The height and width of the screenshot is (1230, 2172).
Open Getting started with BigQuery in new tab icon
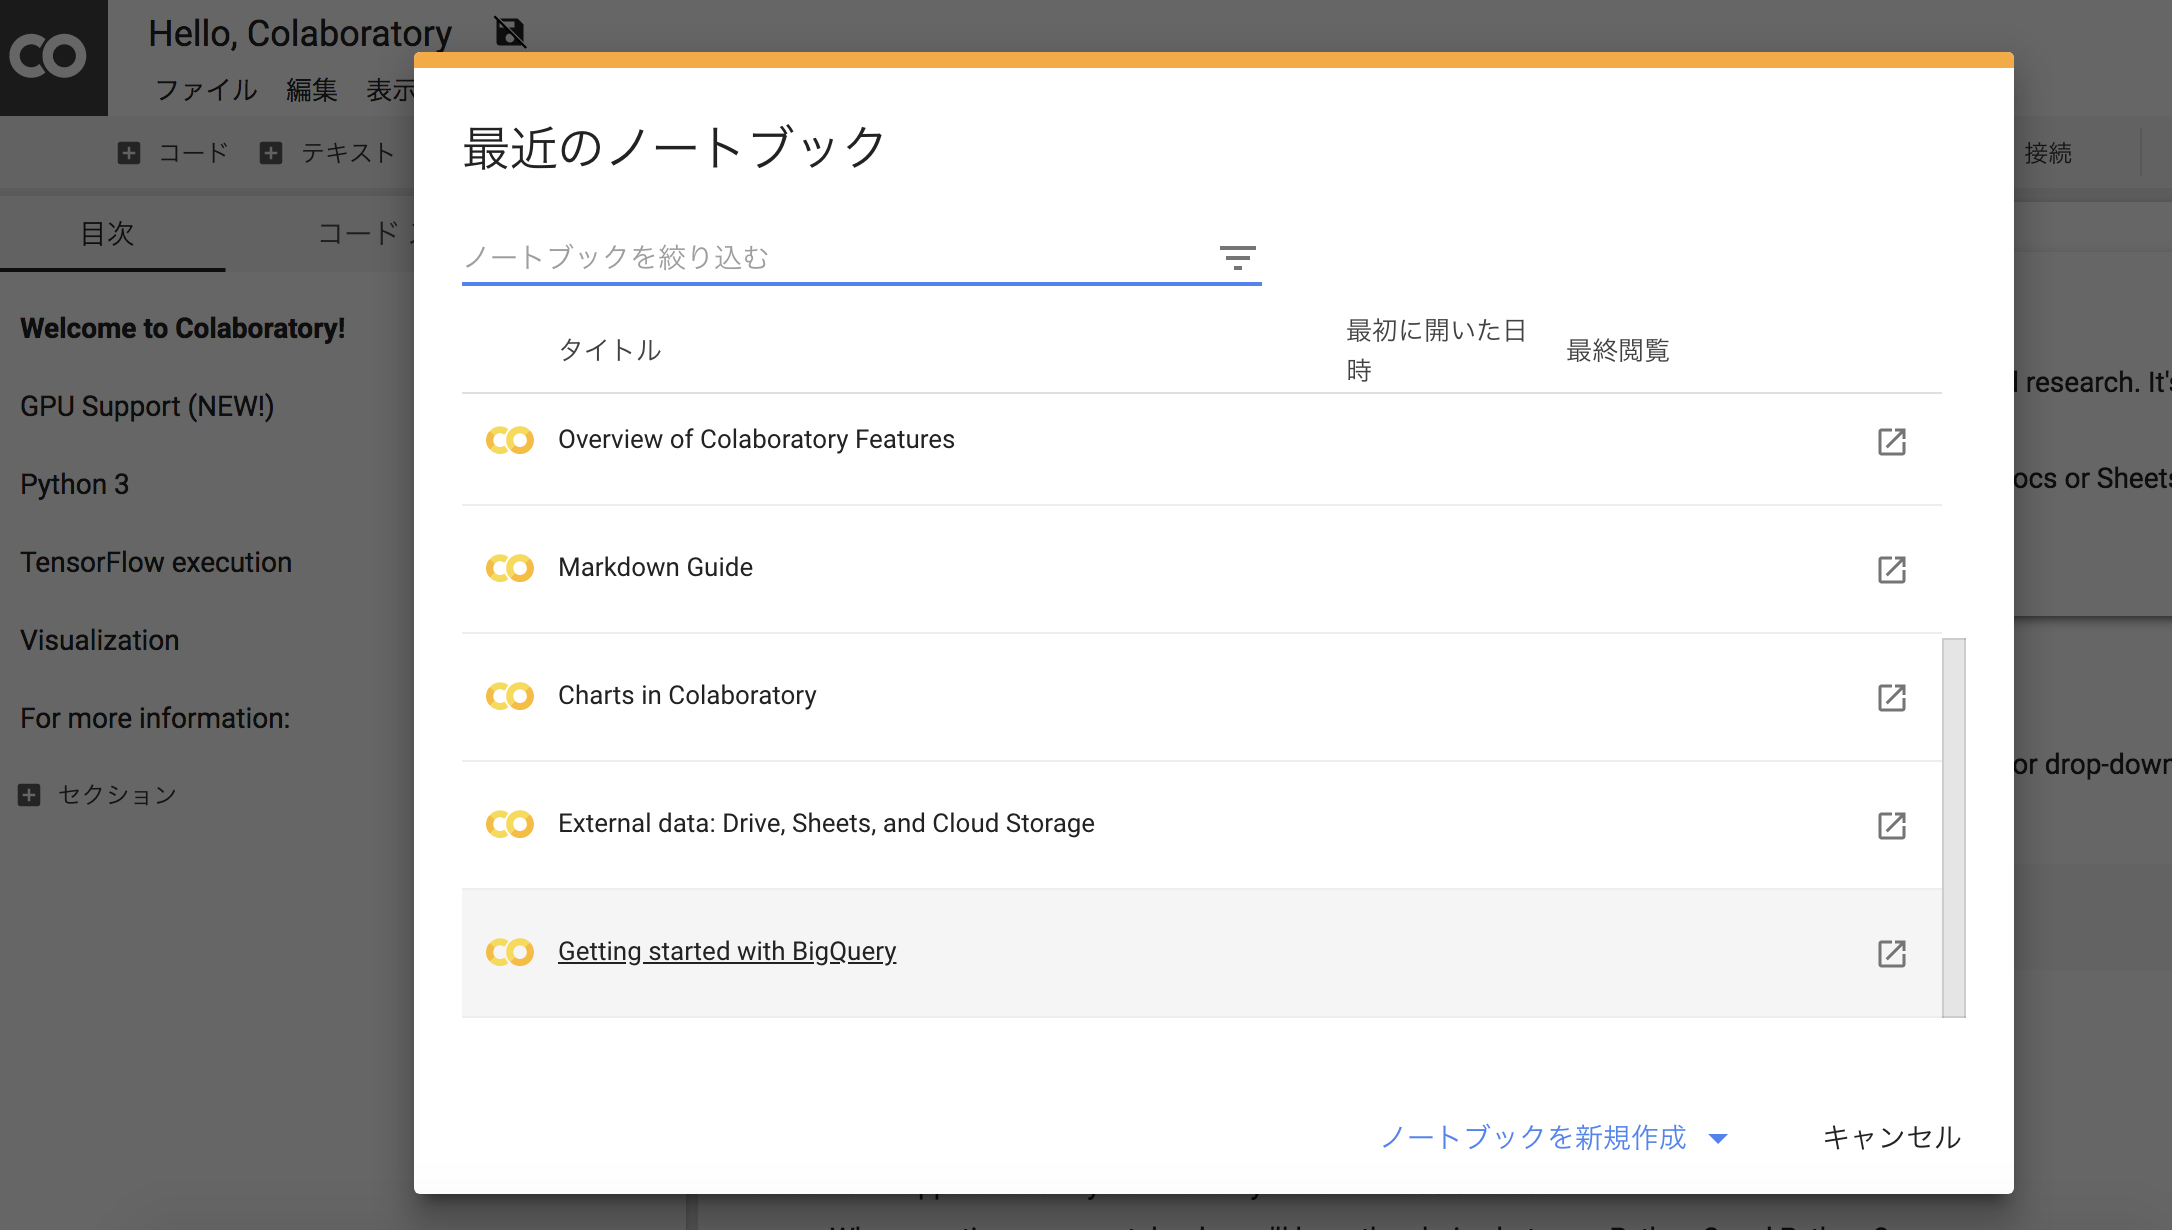coord(1891,953)
